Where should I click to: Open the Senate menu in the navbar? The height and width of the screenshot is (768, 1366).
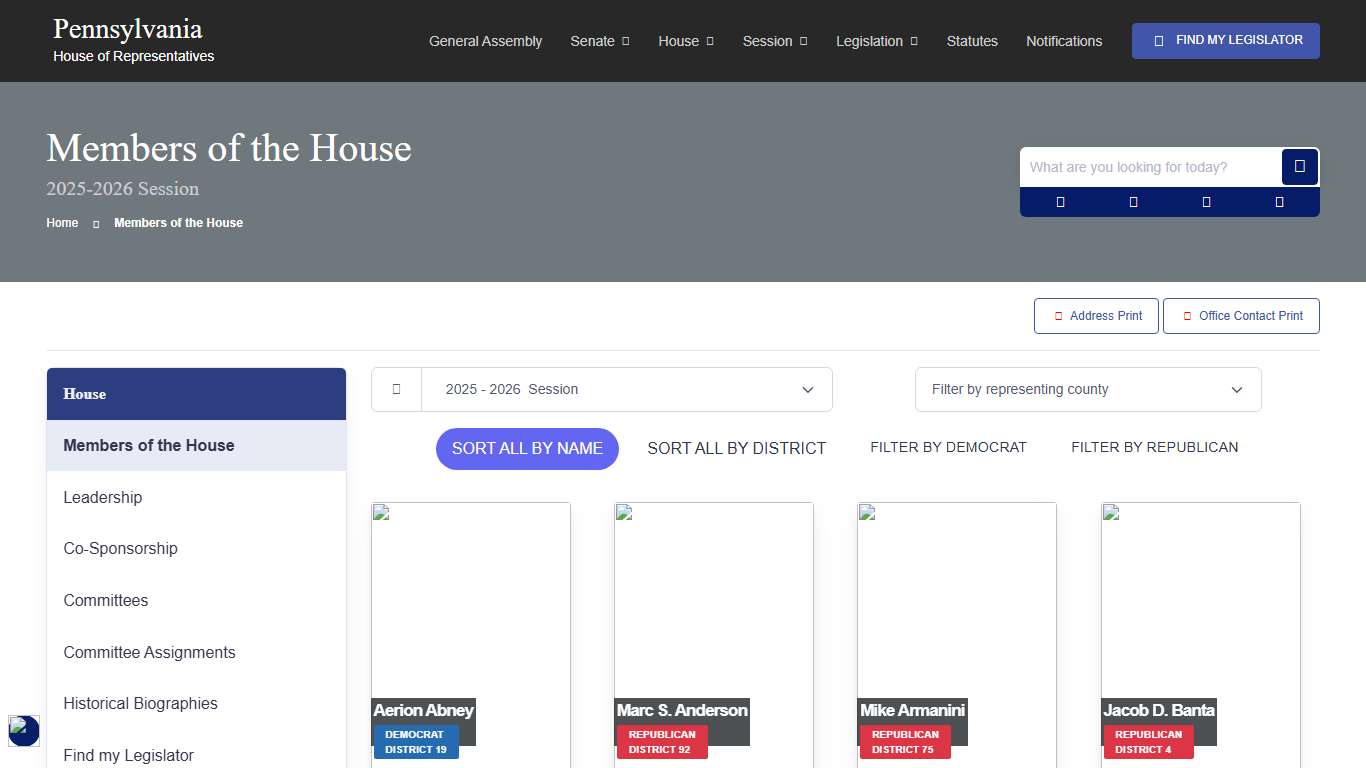tap(599, 41)
